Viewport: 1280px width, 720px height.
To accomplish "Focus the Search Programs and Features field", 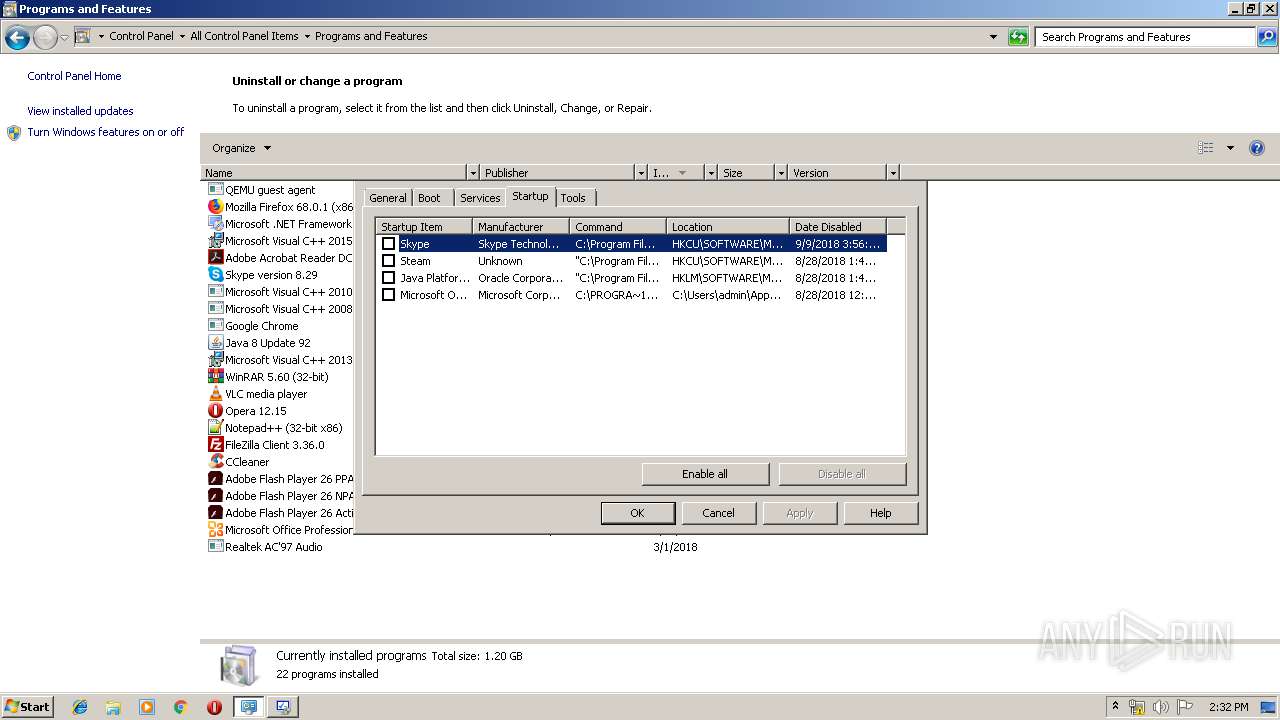I will coord(1145,37).
